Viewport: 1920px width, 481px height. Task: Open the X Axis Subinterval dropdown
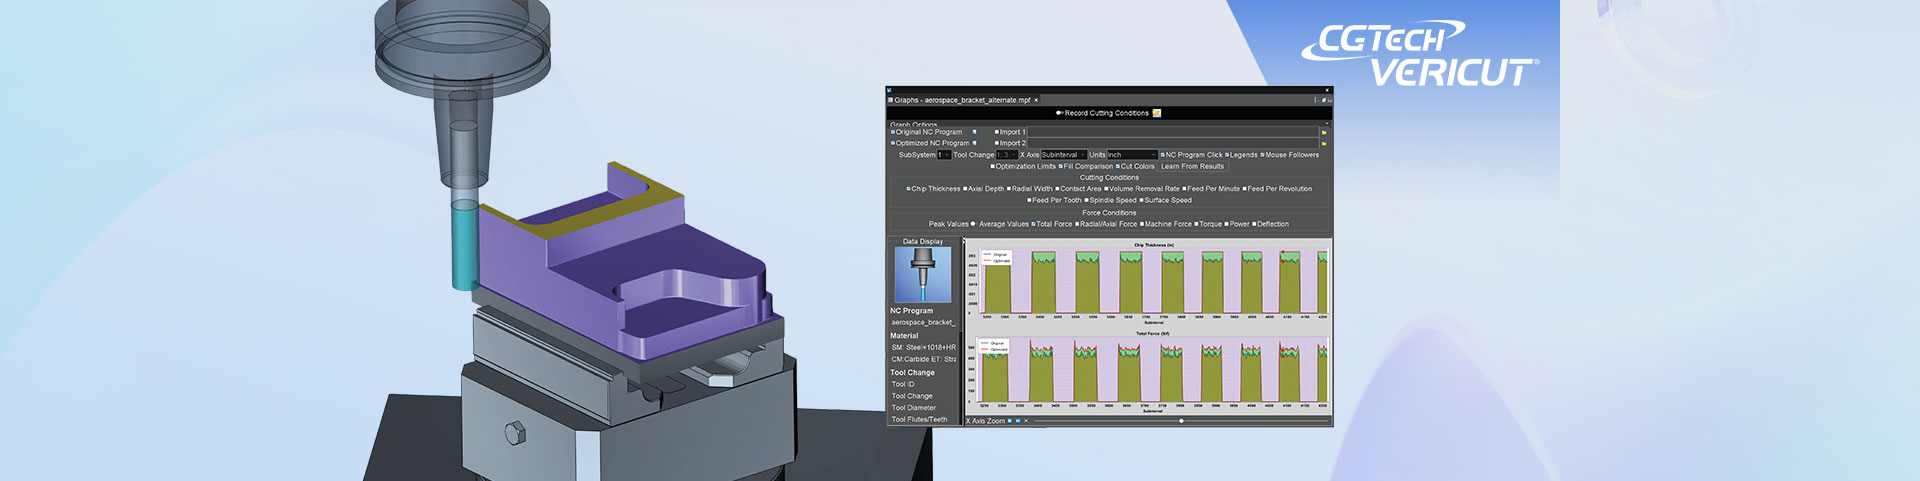point(1063,155)
